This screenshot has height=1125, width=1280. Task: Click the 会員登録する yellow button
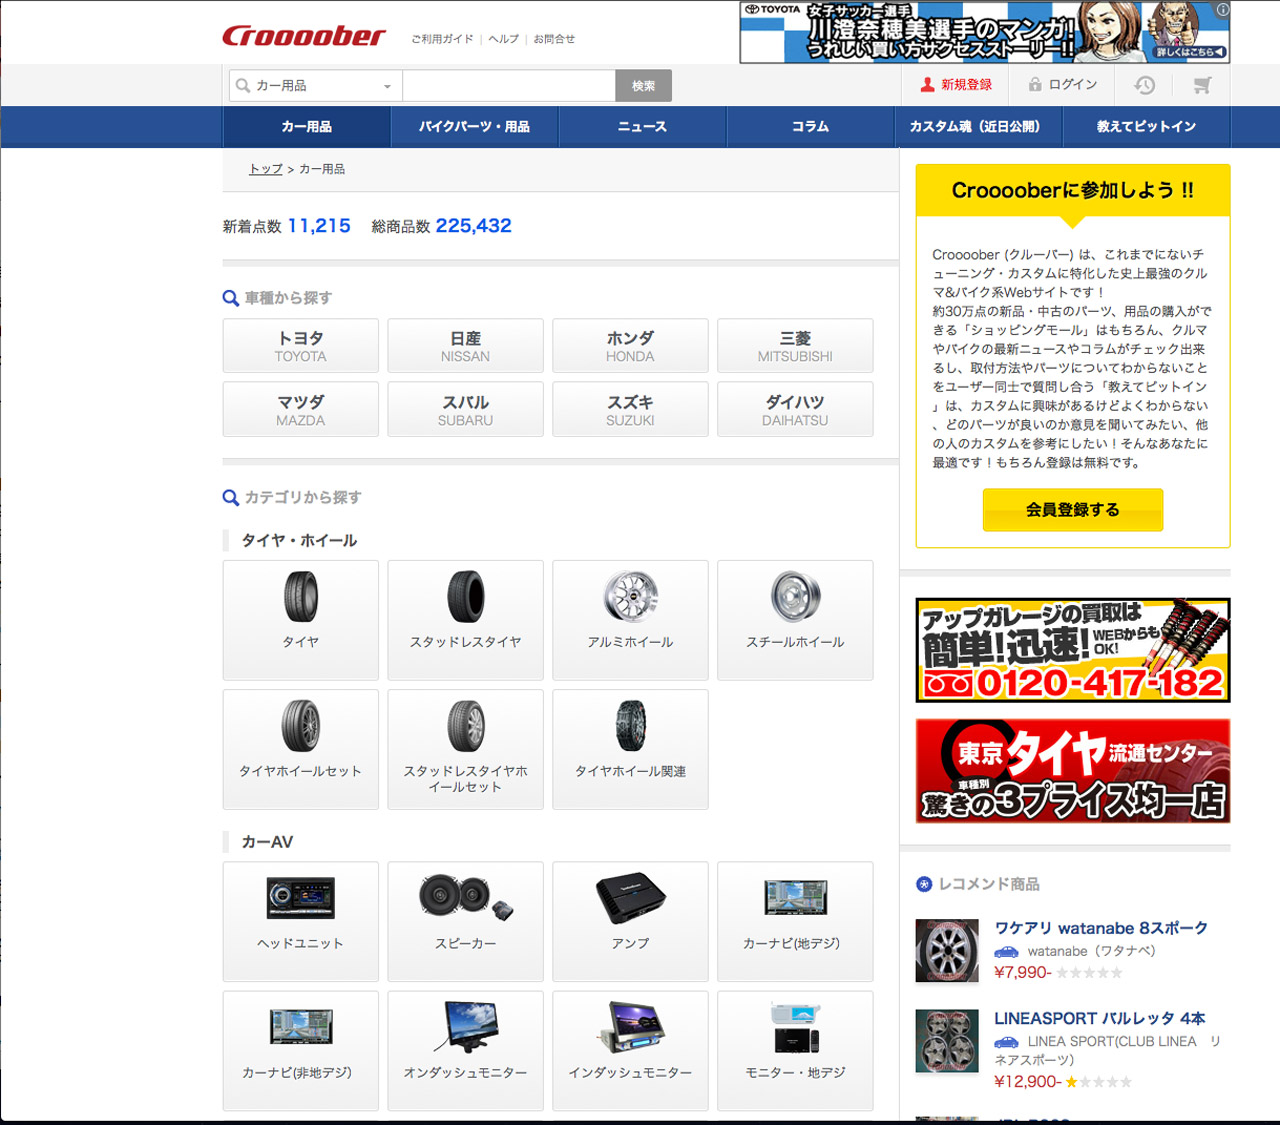[x=1073, y=510]
